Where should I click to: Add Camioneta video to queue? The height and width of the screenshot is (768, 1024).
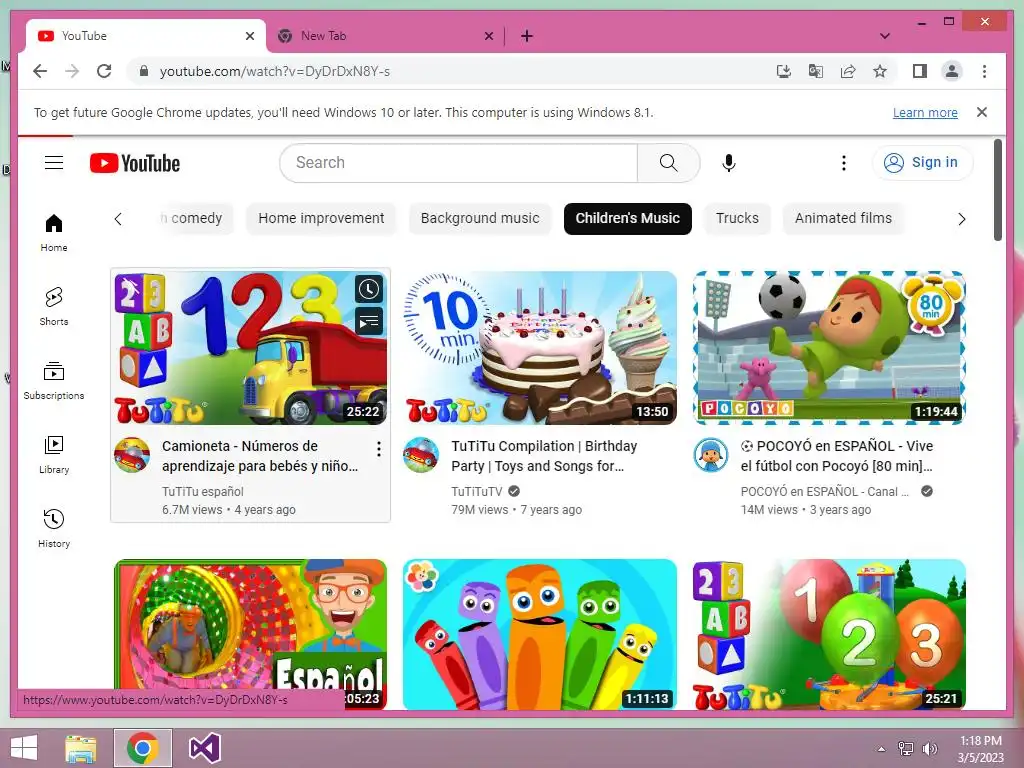click(369, 321)
